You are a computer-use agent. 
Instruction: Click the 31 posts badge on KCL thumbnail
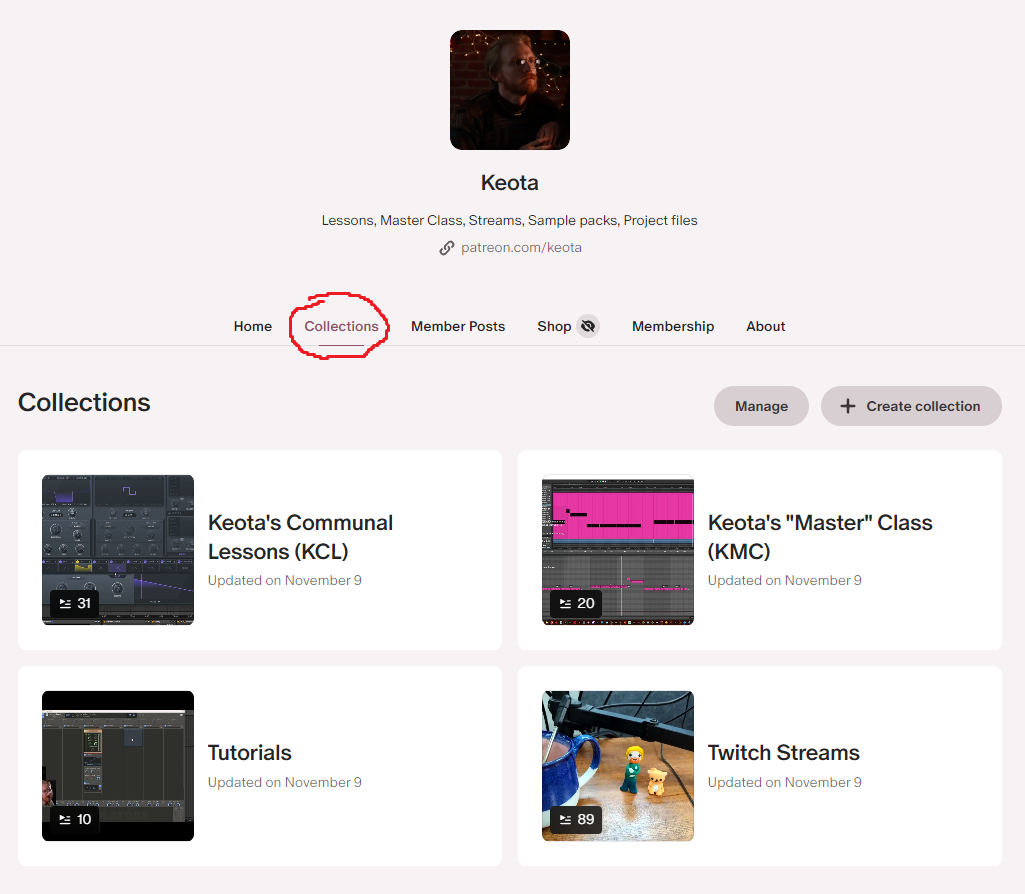click(x=75, y=603)
